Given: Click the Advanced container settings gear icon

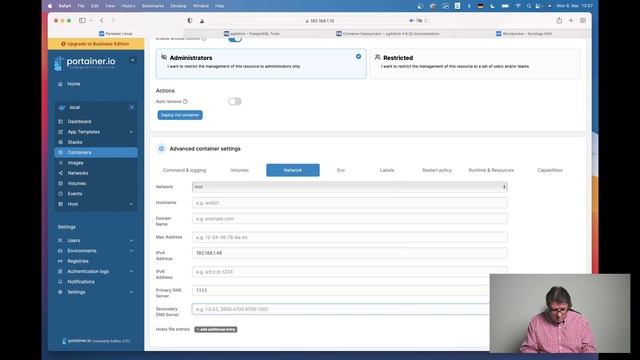Looking at the screenshot, I should pyautogui.click(x=161, y=149).
